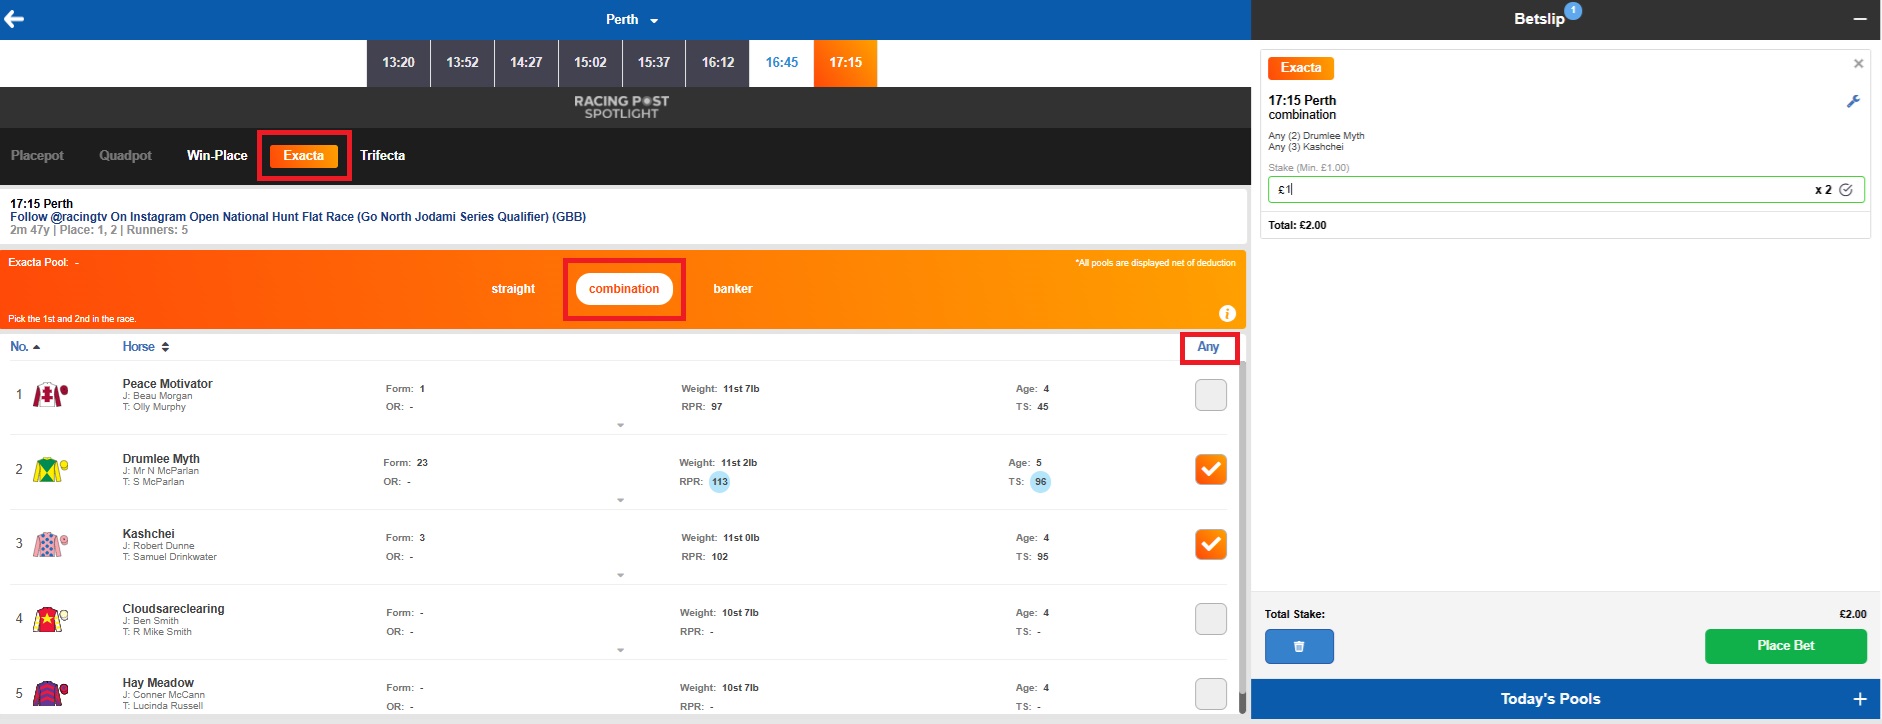Select Kashchei horse name
The width and height of the screenshot is (1882, 724).
point(148,534)
